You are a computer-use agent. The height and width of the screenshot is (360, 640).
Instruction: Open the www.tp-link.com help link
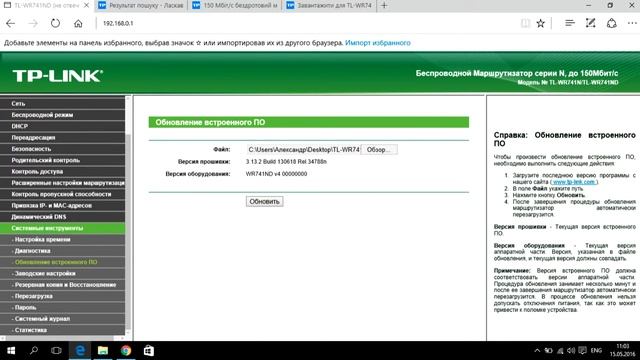(x=574, y=182)
